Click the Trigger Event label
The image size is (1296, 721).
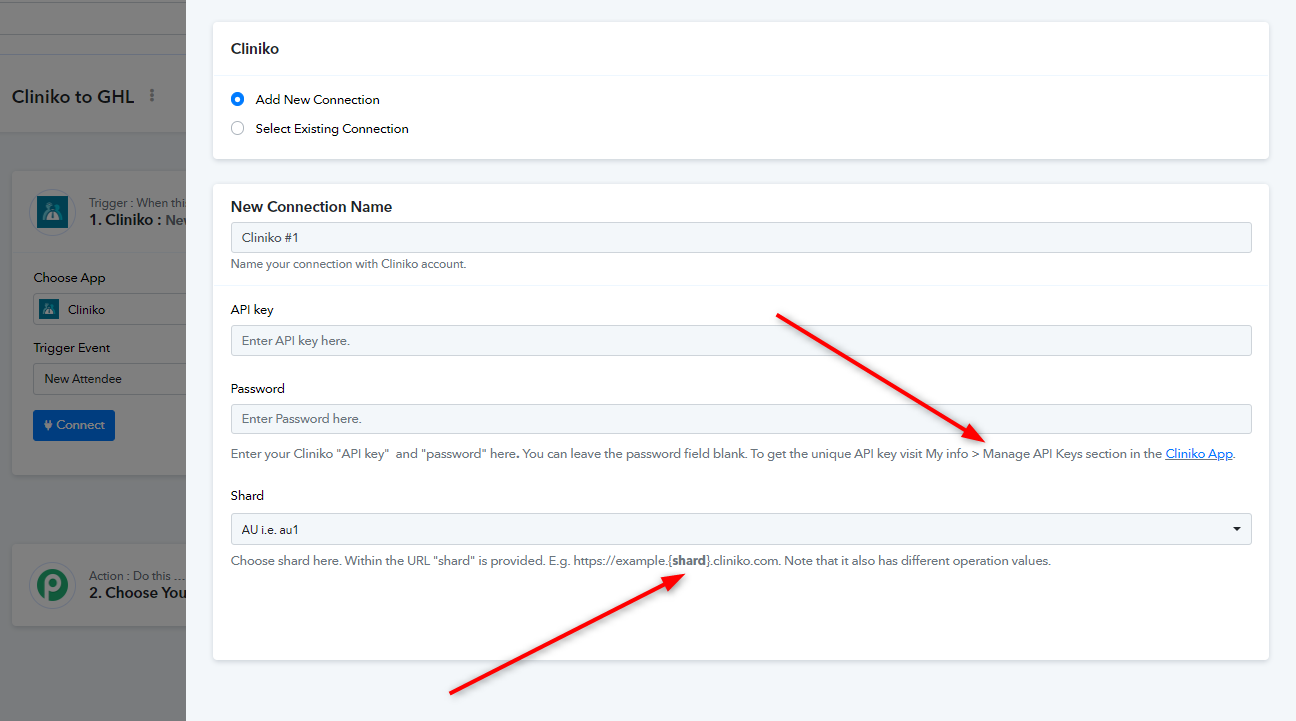coord(72,348)
